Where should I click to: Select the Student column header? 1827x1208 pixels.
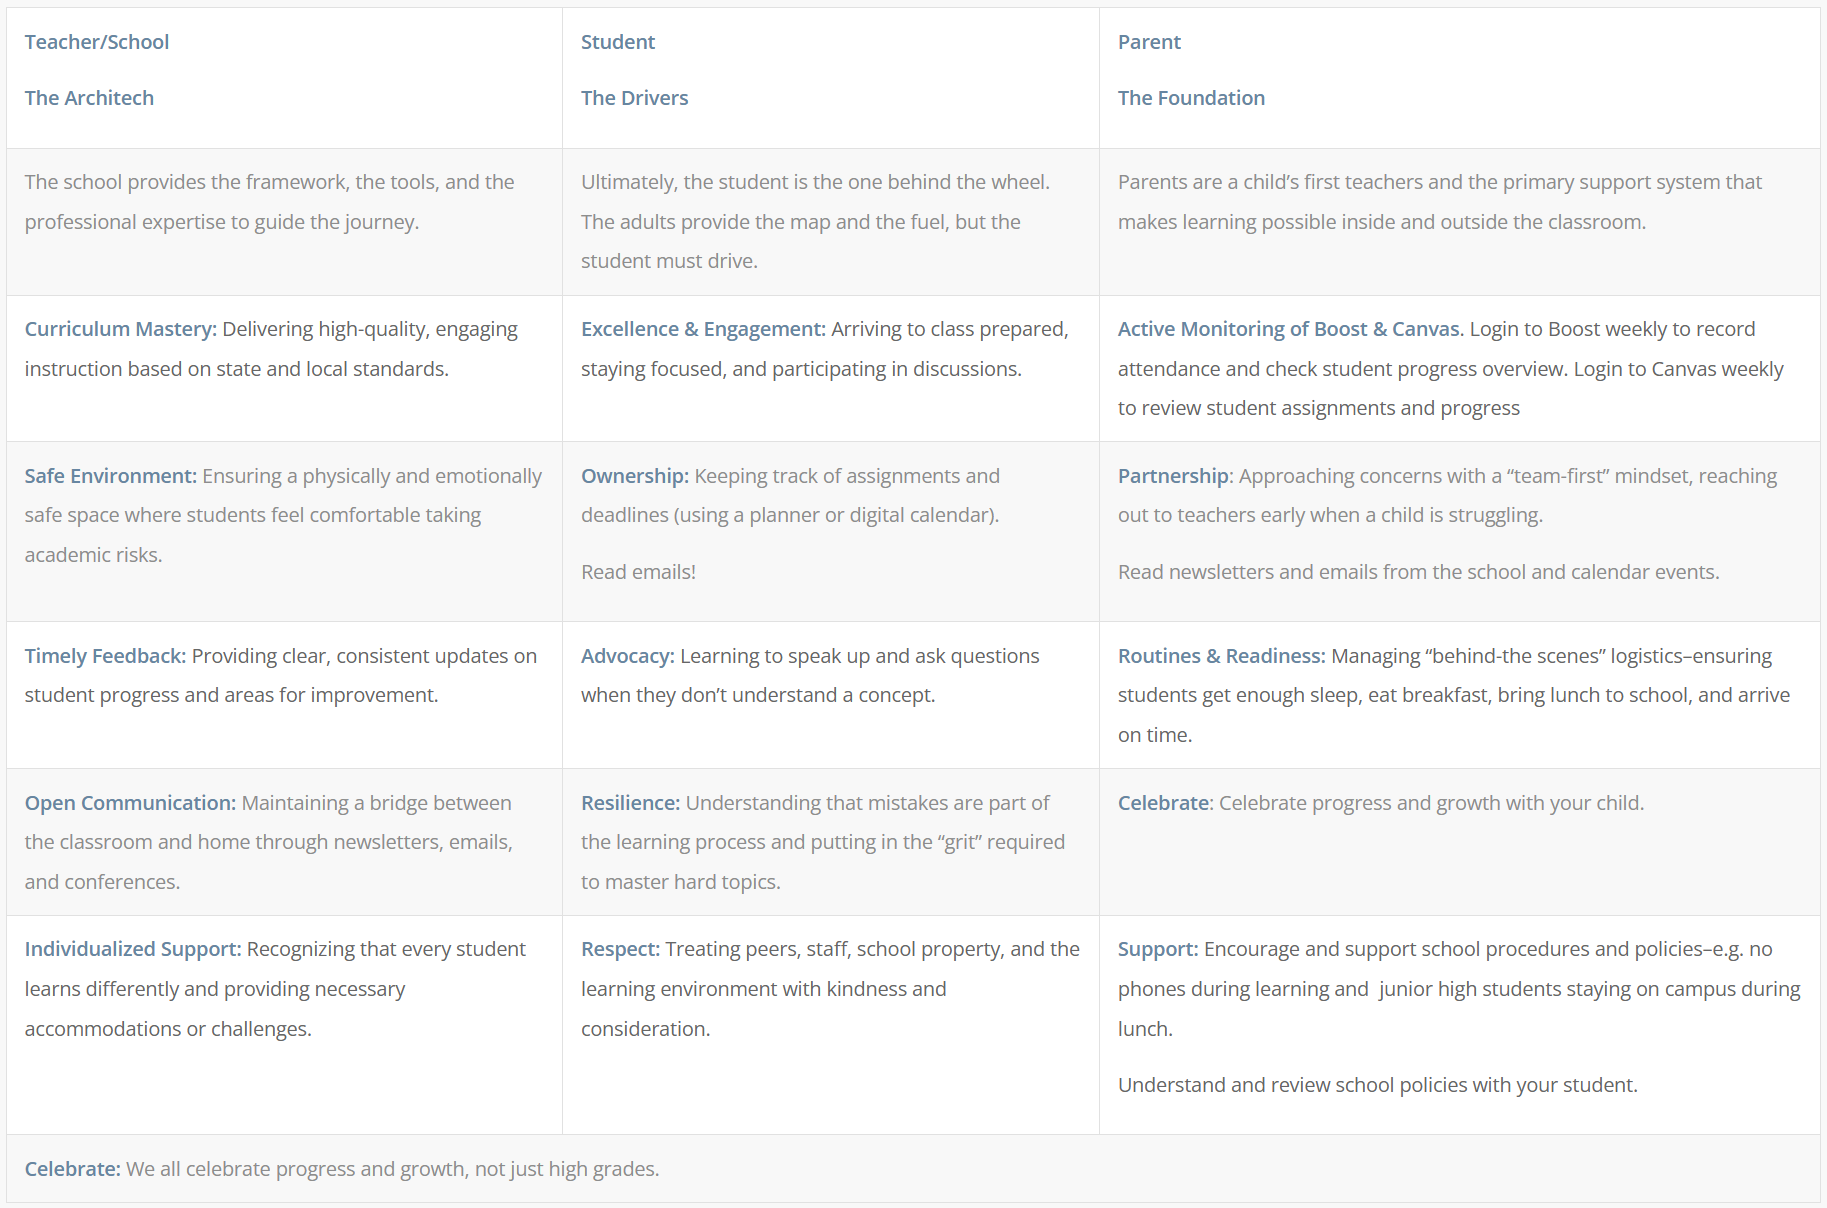[618, 42]
